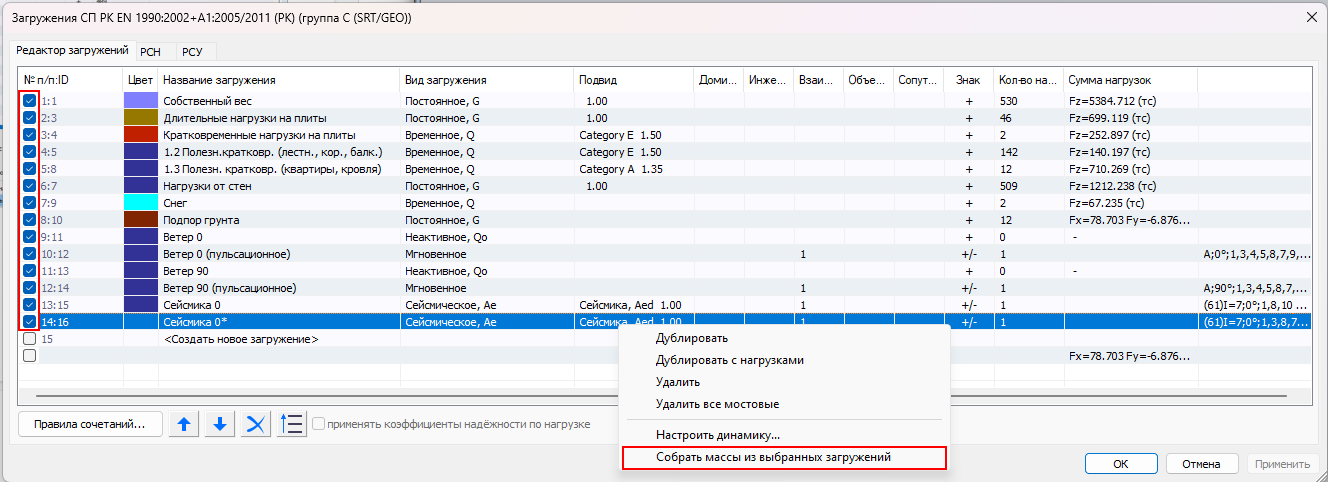Click the cyan color swatch for Снег
The height and width of the screenshot is (482, 1328).
pos(140,203)
